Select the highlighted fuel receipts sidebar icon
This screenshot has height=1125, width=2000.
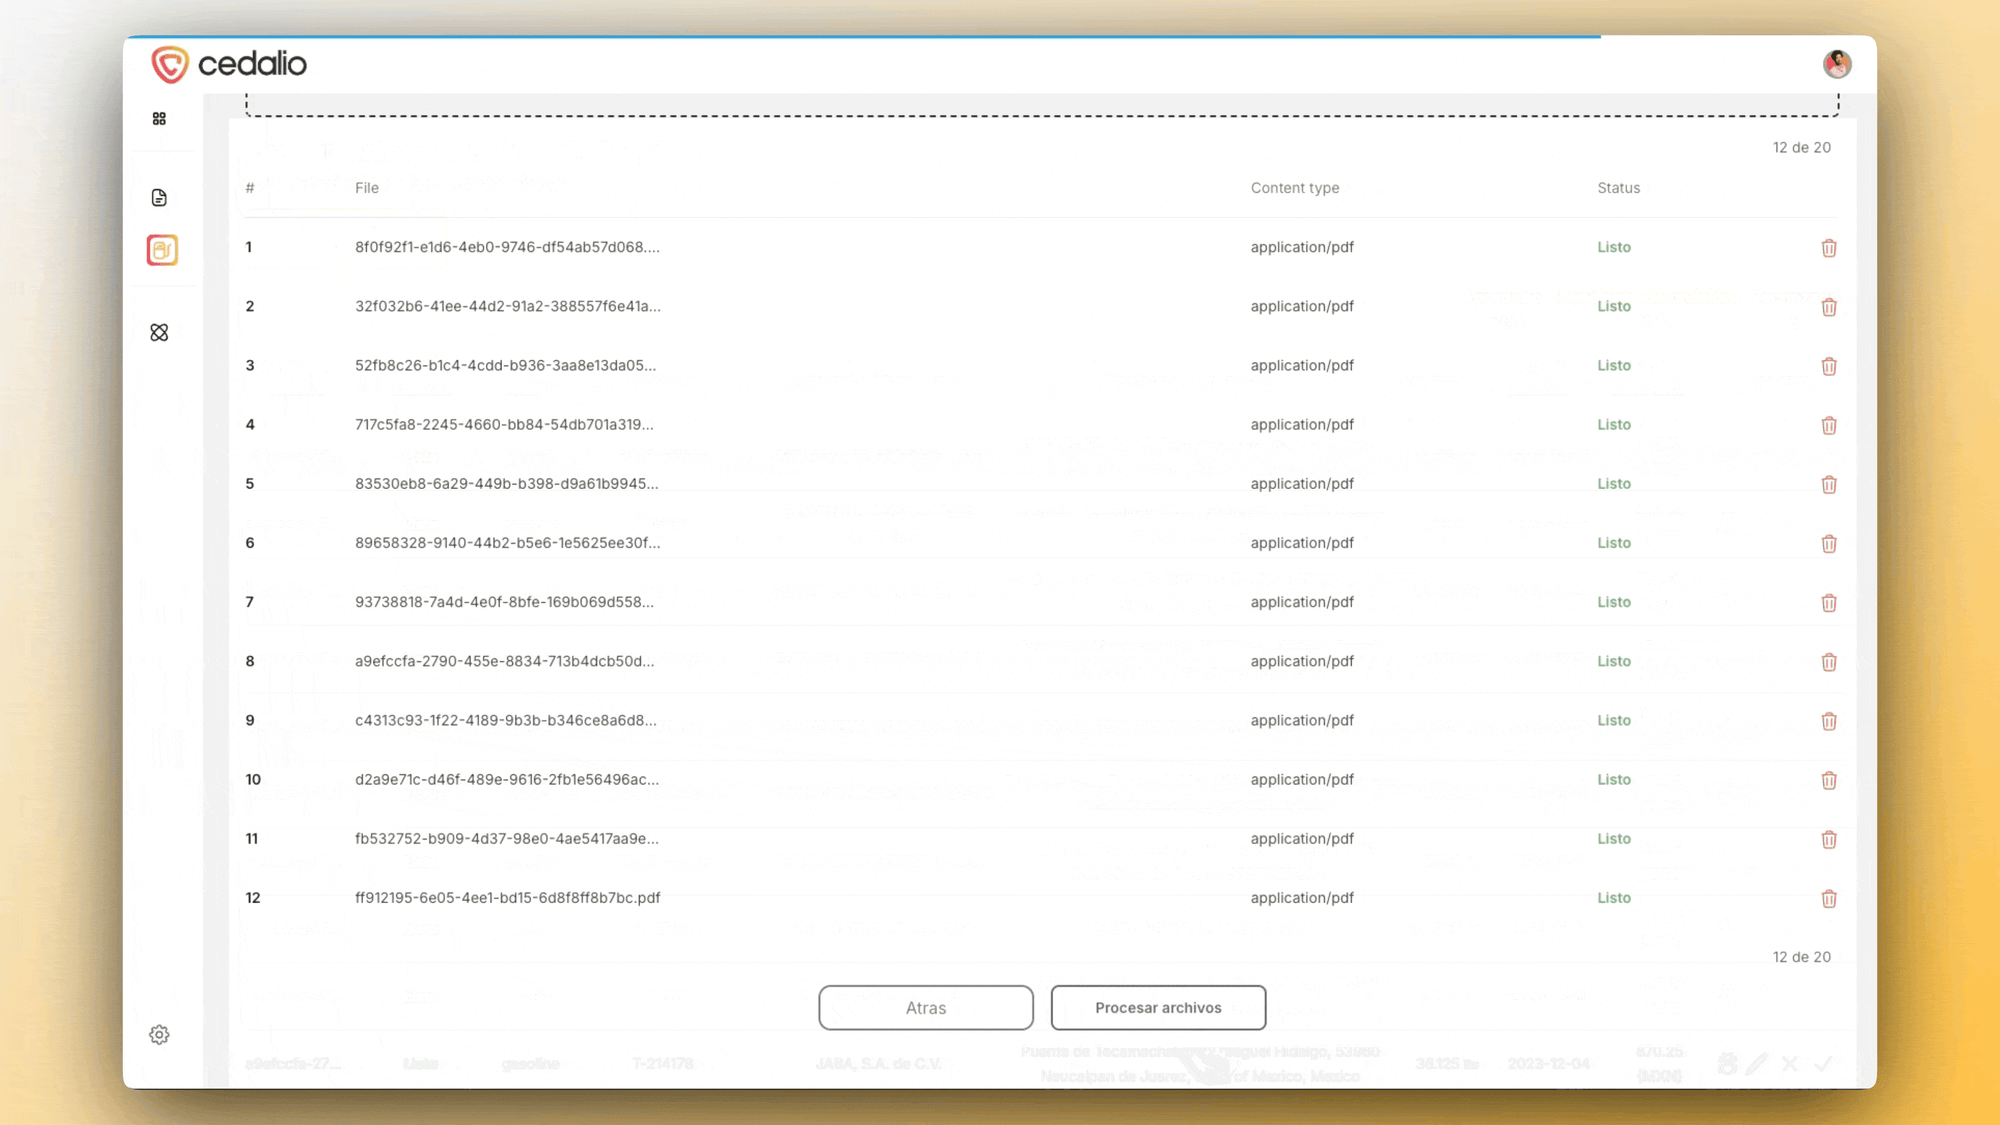tap(162, 250)
